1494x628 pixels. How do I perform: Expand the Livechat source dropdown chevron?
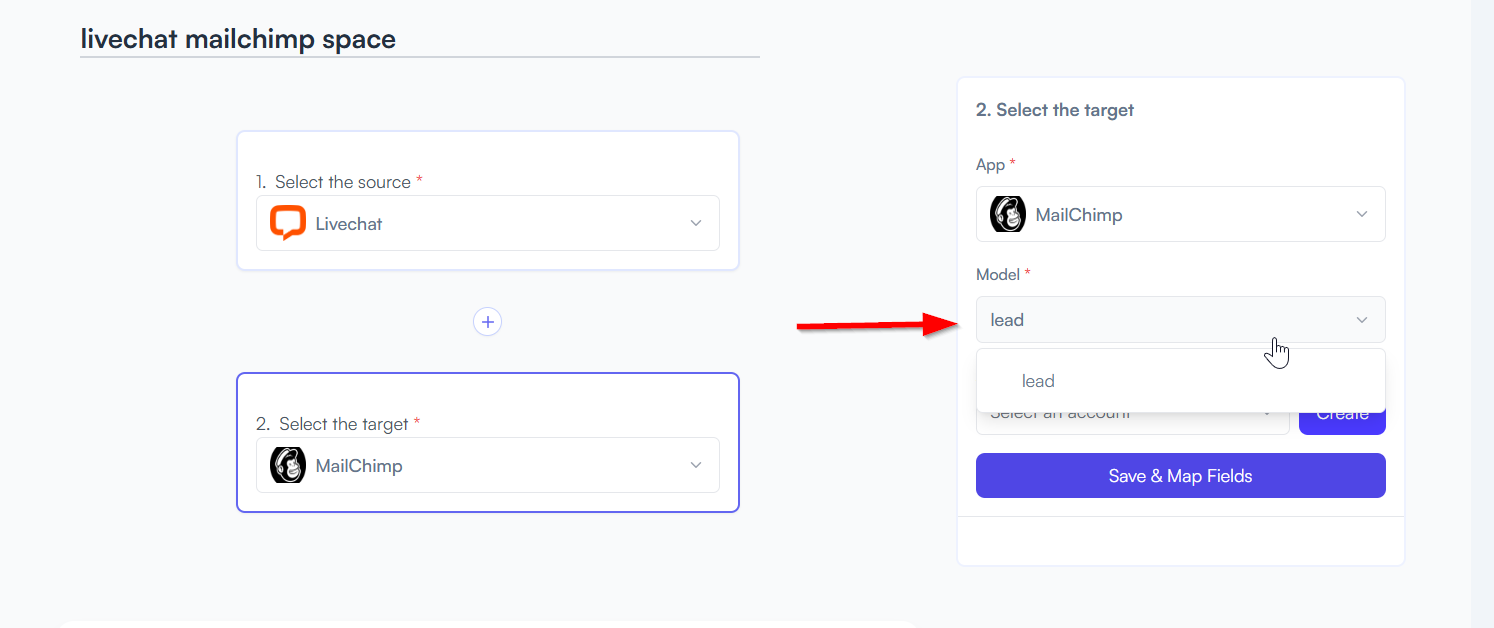click(x=696, y=223)
